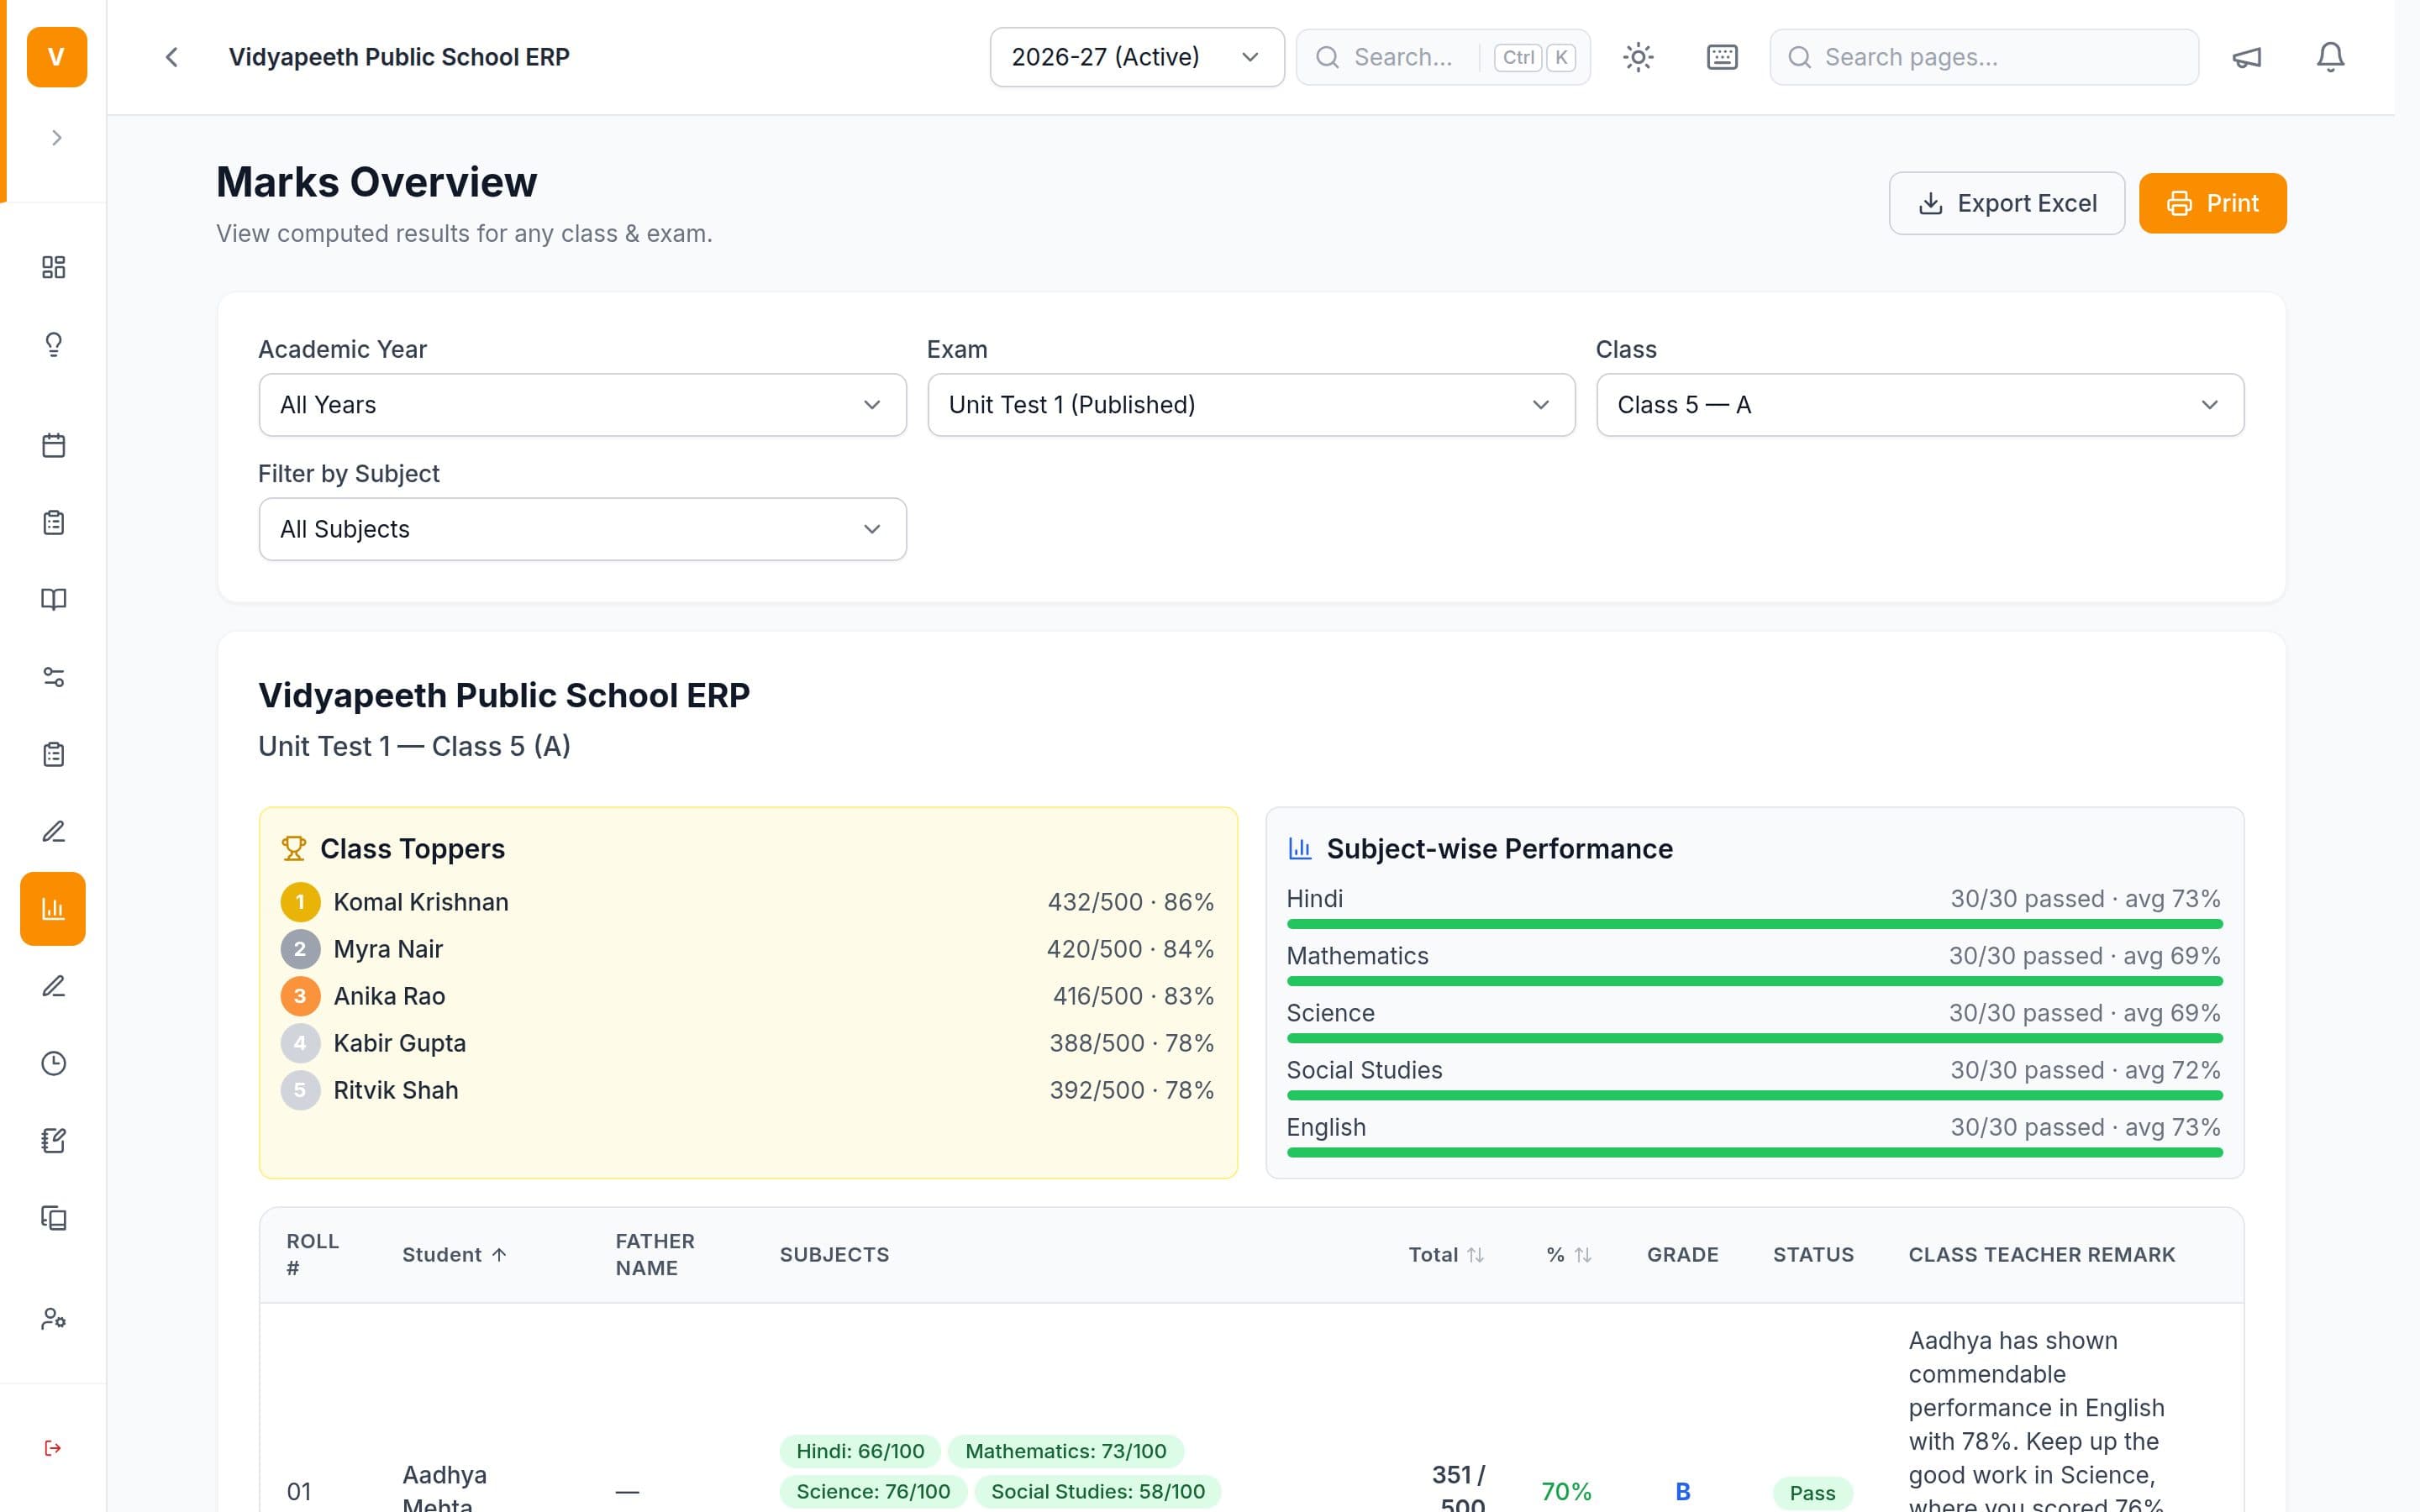Click the Search pages input field
The width and height of the screenshot is (2420, 1512).
pos(1984,57)
